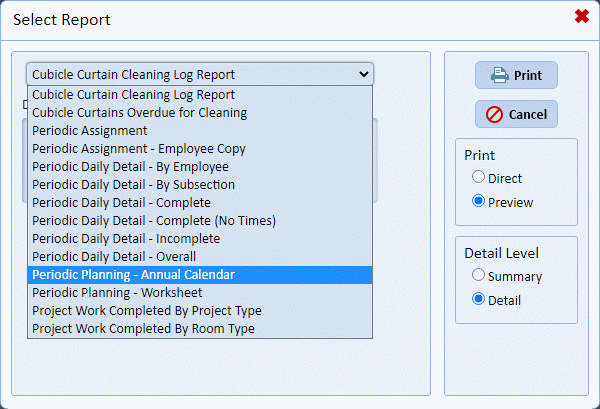Select Periodic Daily Detail - Incomplete
The height and width of the screenshot is (409, 600).
[x=126, y=239]
